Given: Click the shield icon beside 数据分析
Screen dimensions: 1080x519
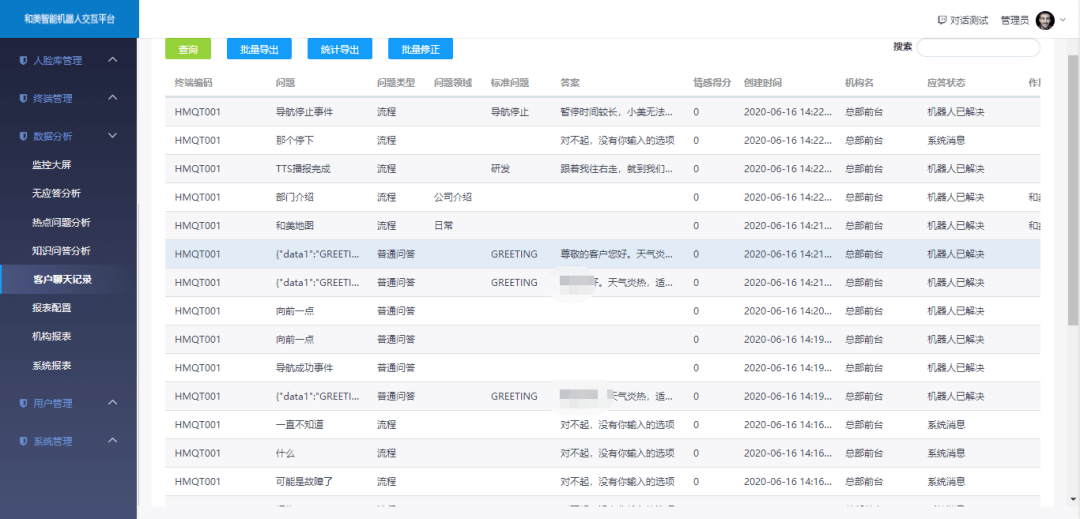Looking at the screenshot, I should pos(23,136).
